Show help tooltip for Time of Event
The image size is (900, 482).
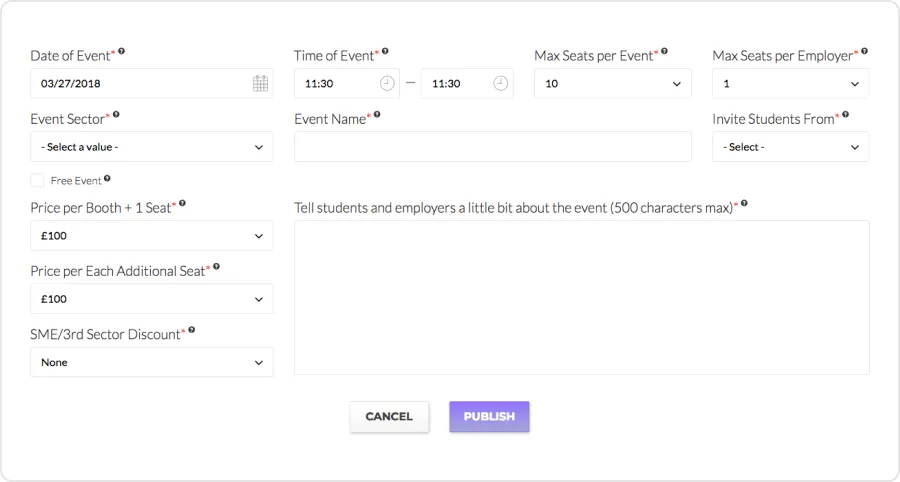coord(385,51)
